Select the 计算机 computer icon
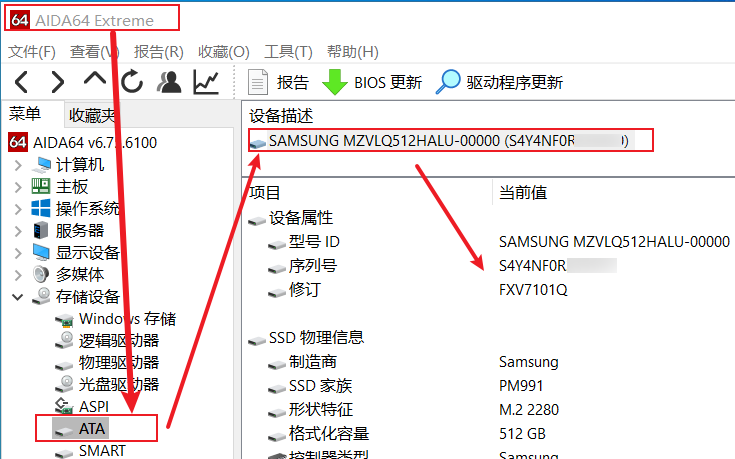735x459 pixels. (41, 165)
